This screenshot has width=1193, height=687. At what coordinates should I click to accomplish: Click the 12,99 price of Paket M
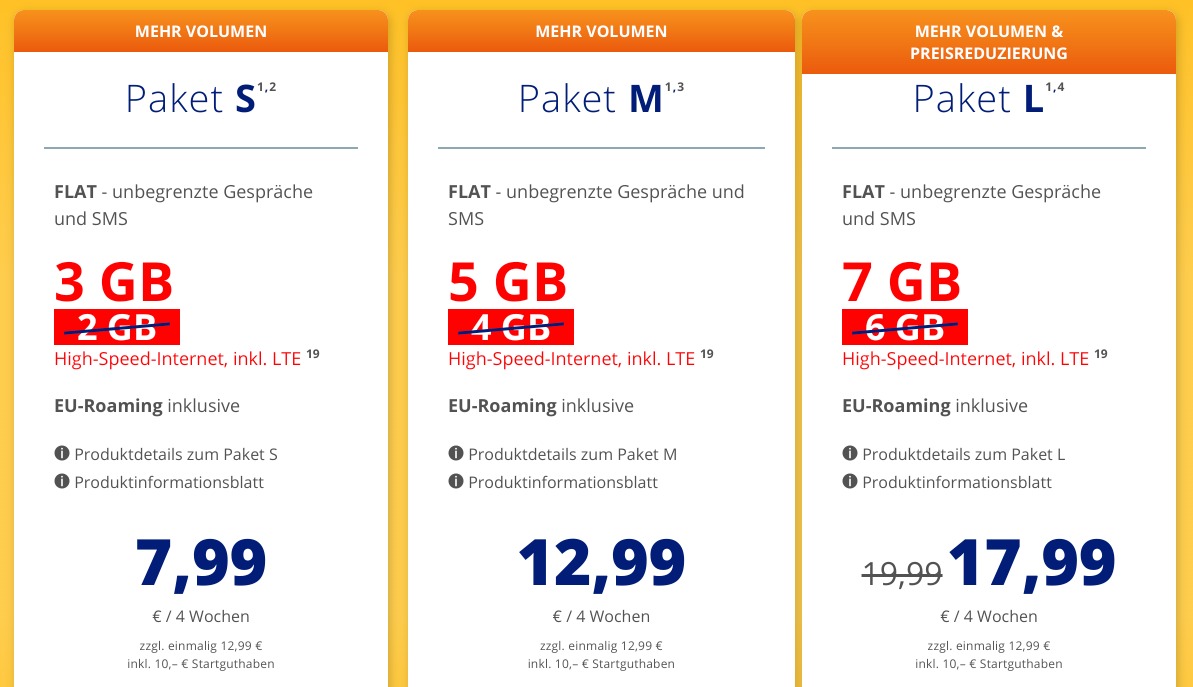(601, 563)
